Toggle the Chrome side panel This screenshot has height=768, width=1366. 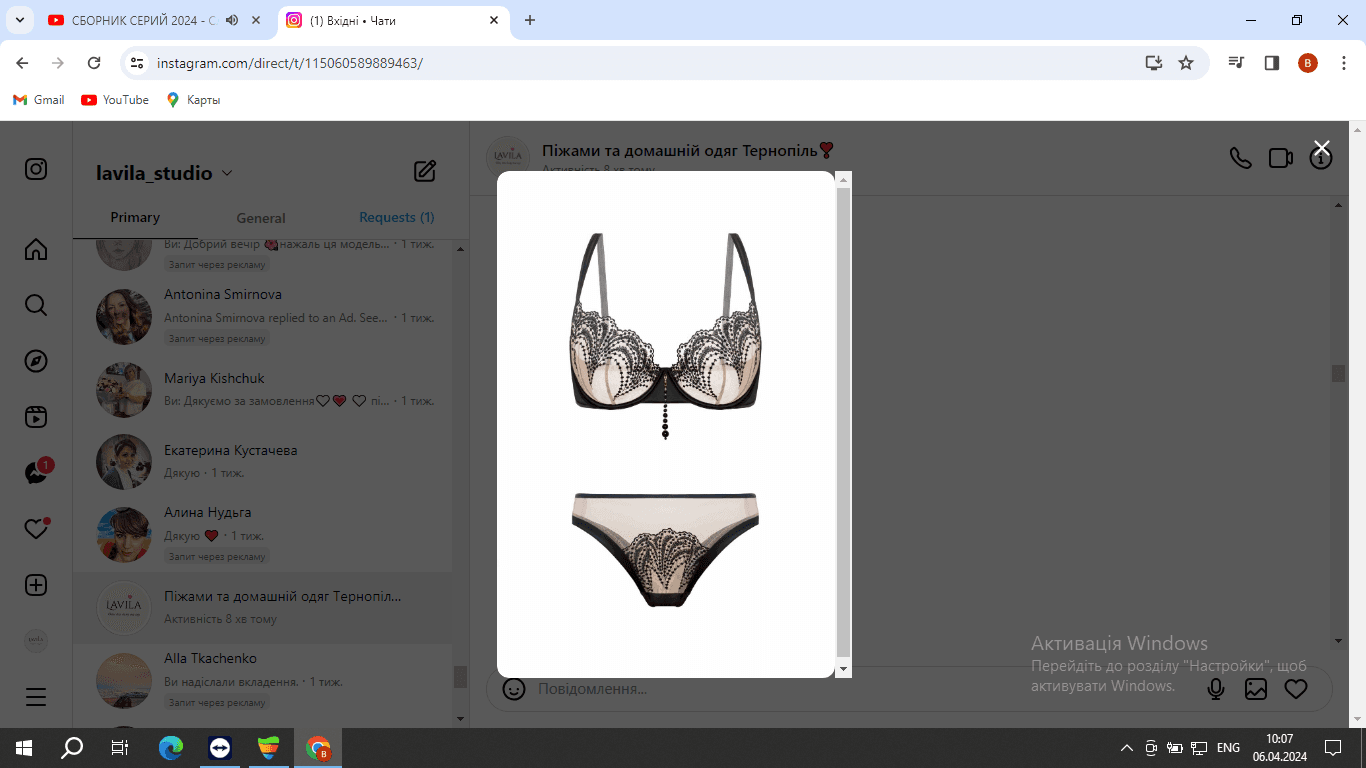pos(1272,63)
